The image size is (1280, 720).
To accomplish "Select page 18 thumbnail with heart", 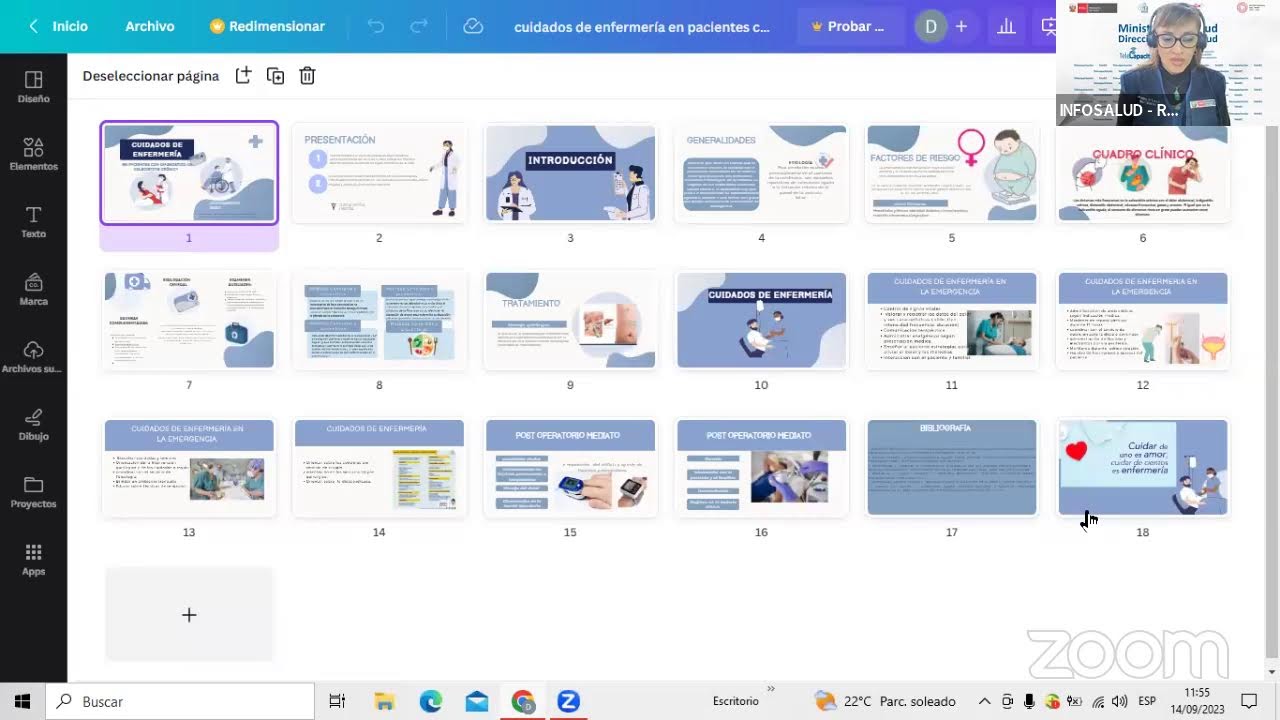I will [x=1143, y=467].
